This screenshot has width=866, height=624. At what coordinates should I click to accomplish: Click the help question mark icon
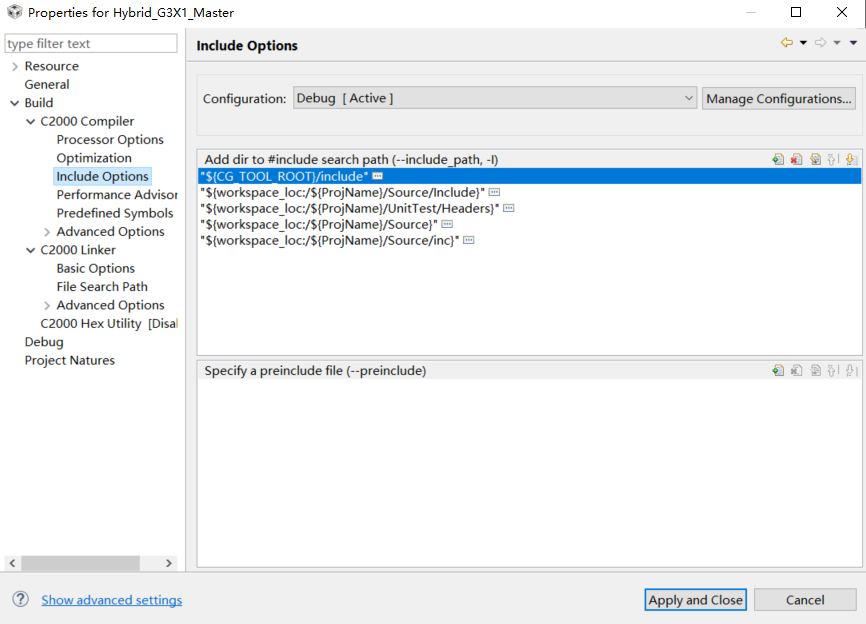[20, 599]
